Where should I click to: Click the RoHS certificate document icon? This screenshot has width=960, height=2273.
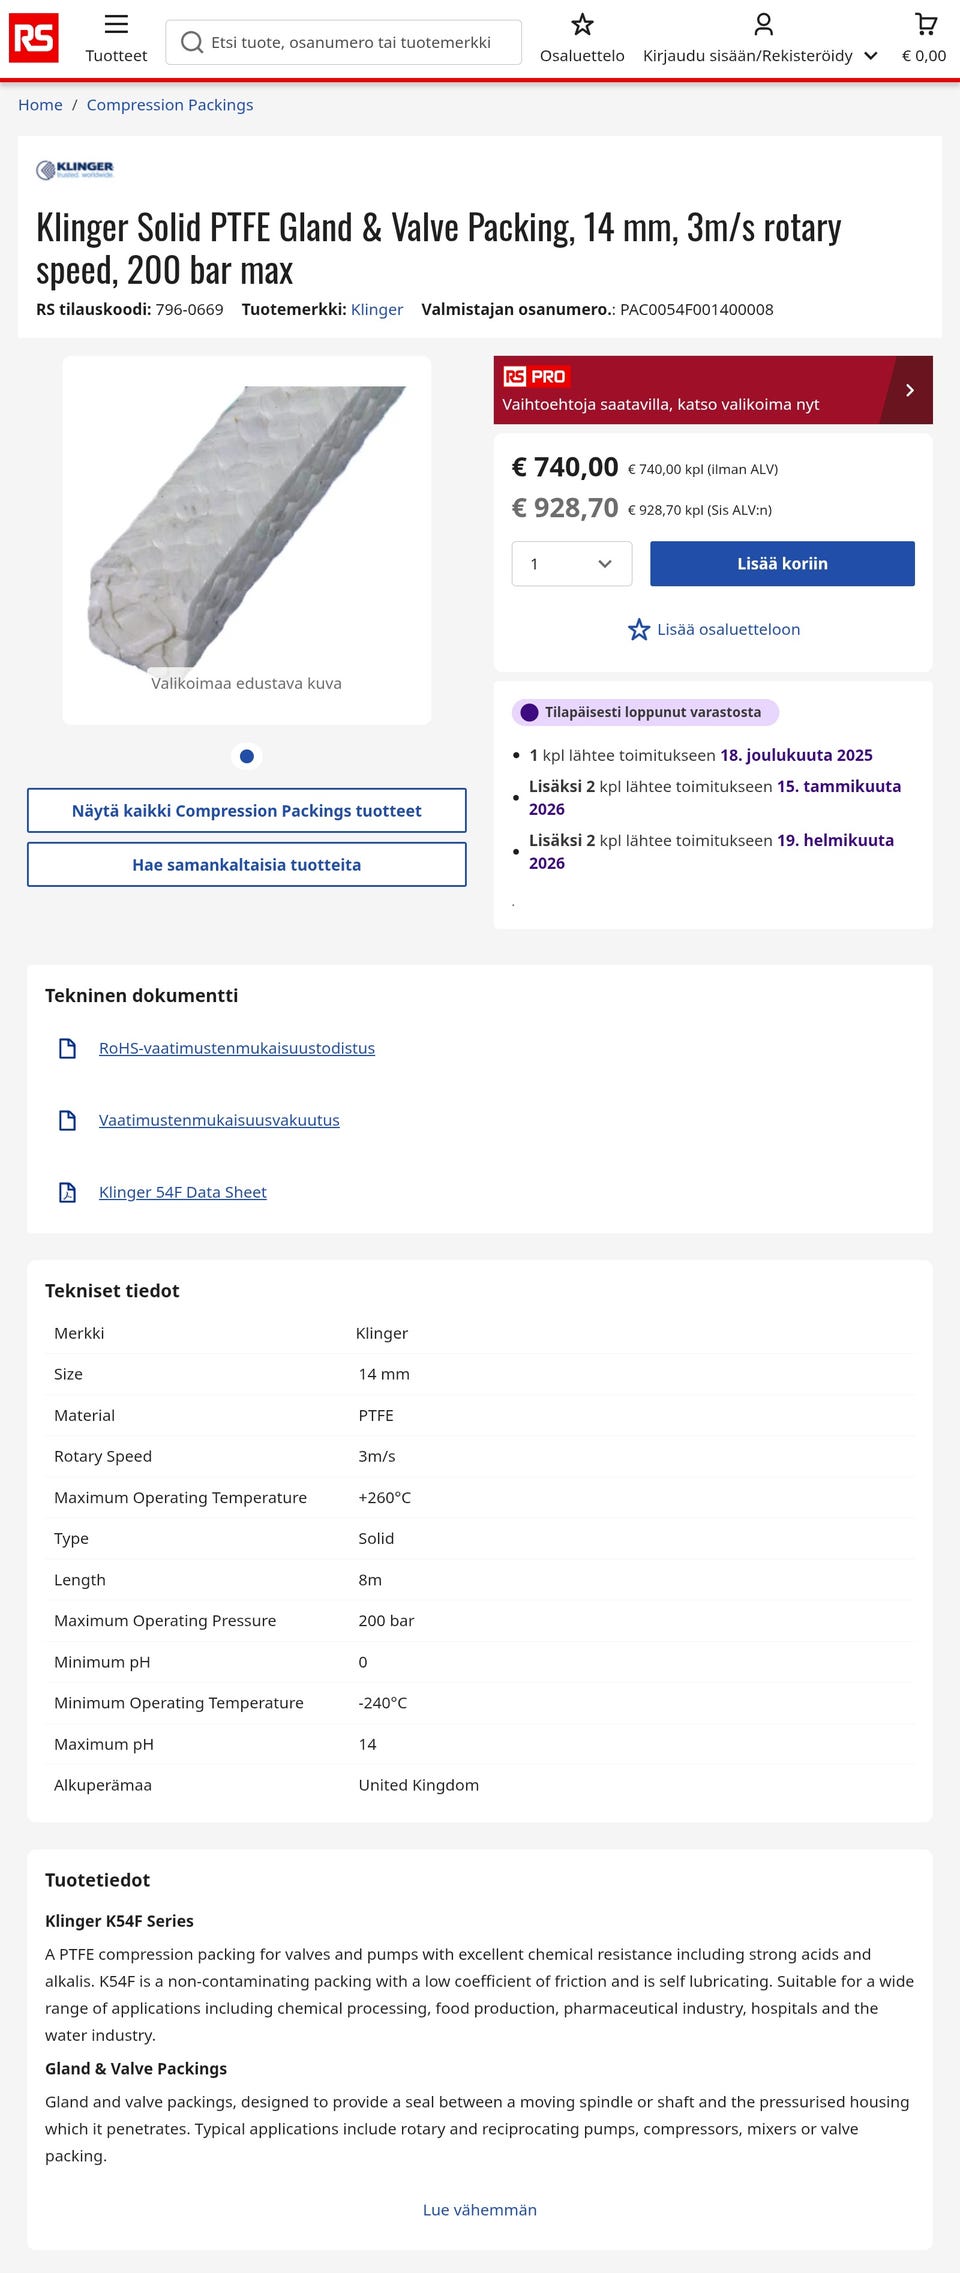tap(68, 1048)
